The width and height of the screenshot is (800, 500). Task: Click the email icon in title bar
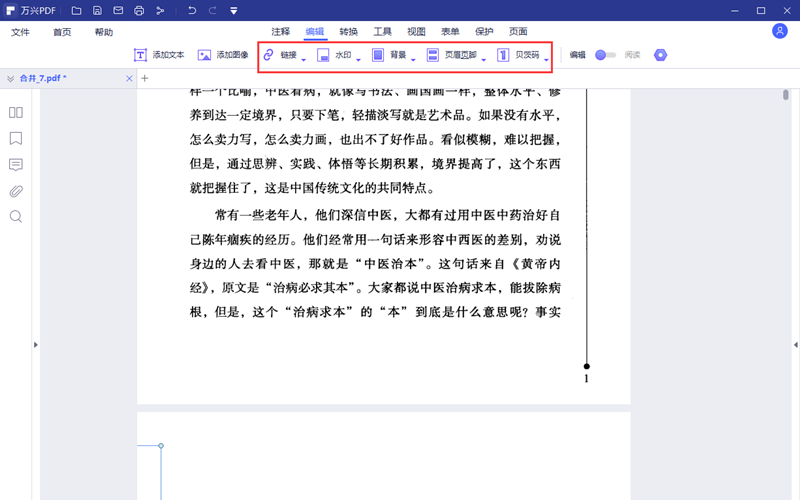[118, 11]
